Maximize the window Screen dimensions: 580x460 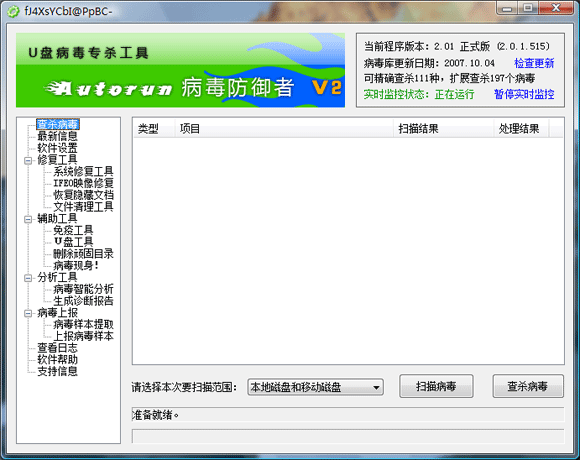pyautogui.click(x=528, y=8)
